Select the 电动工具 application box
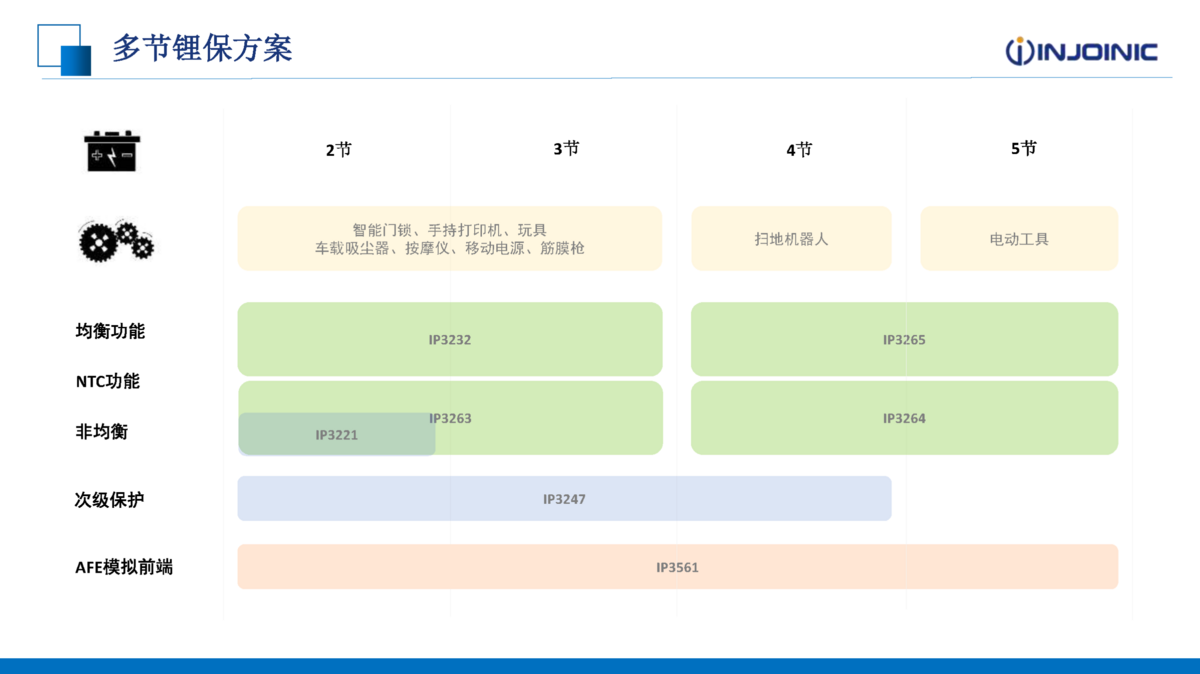 [x=1019, y=239]
